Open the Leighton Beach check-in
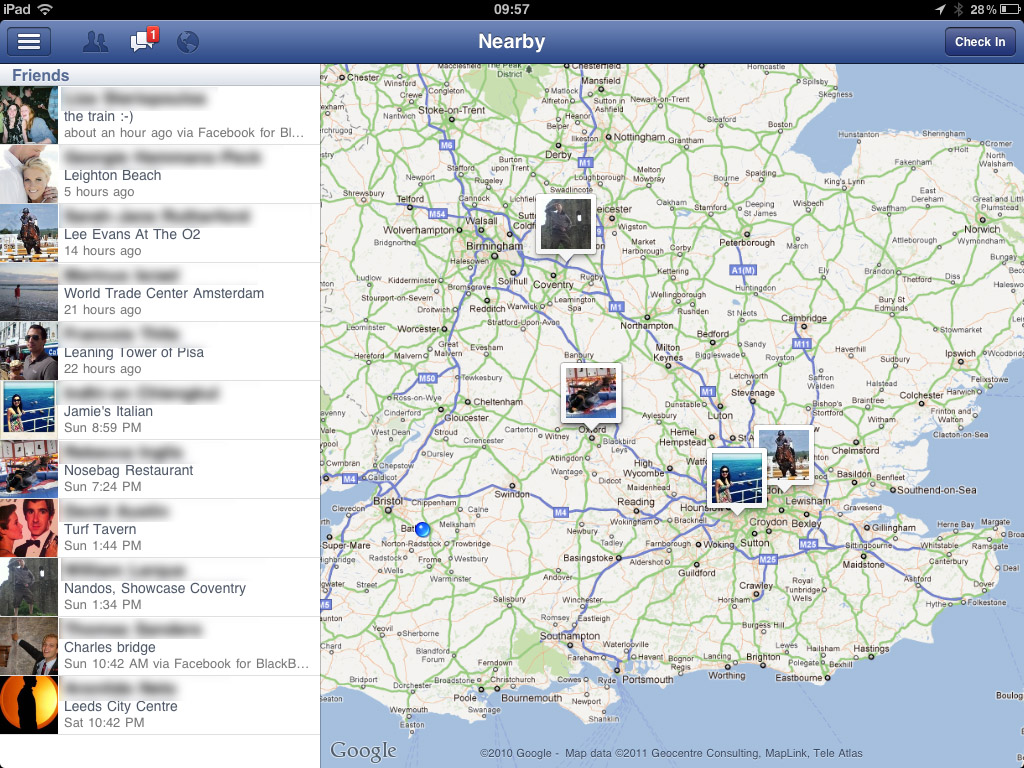1024x768 pixels. (x=160, y=174)
